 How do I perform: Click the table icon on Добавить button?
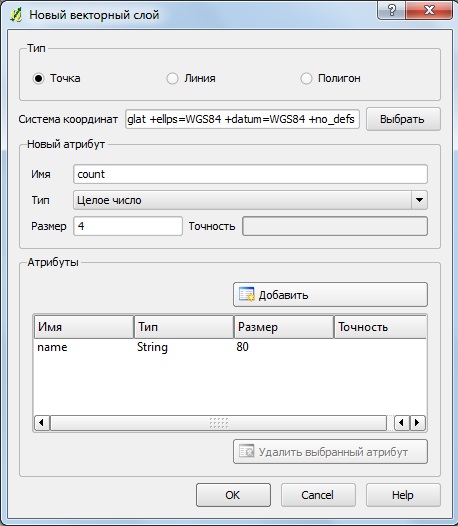[x=247, y=295]
